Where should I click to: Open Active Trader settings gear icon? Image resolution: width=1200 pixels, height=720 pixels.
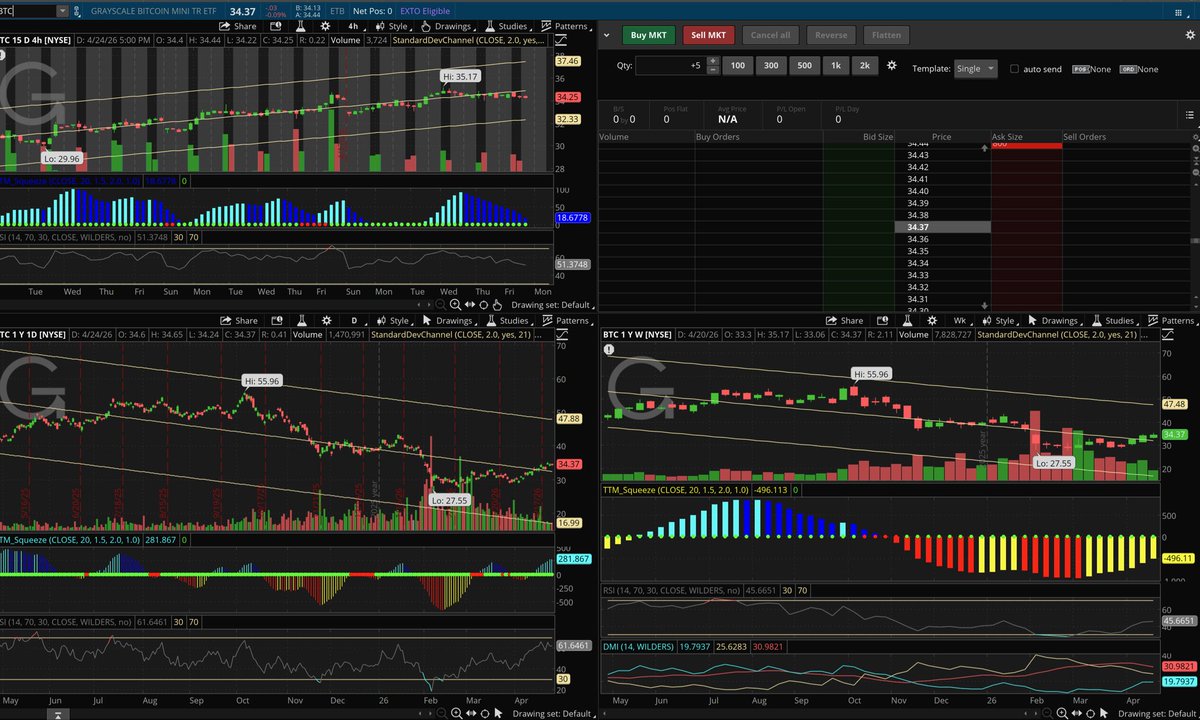click(1189, 35)
